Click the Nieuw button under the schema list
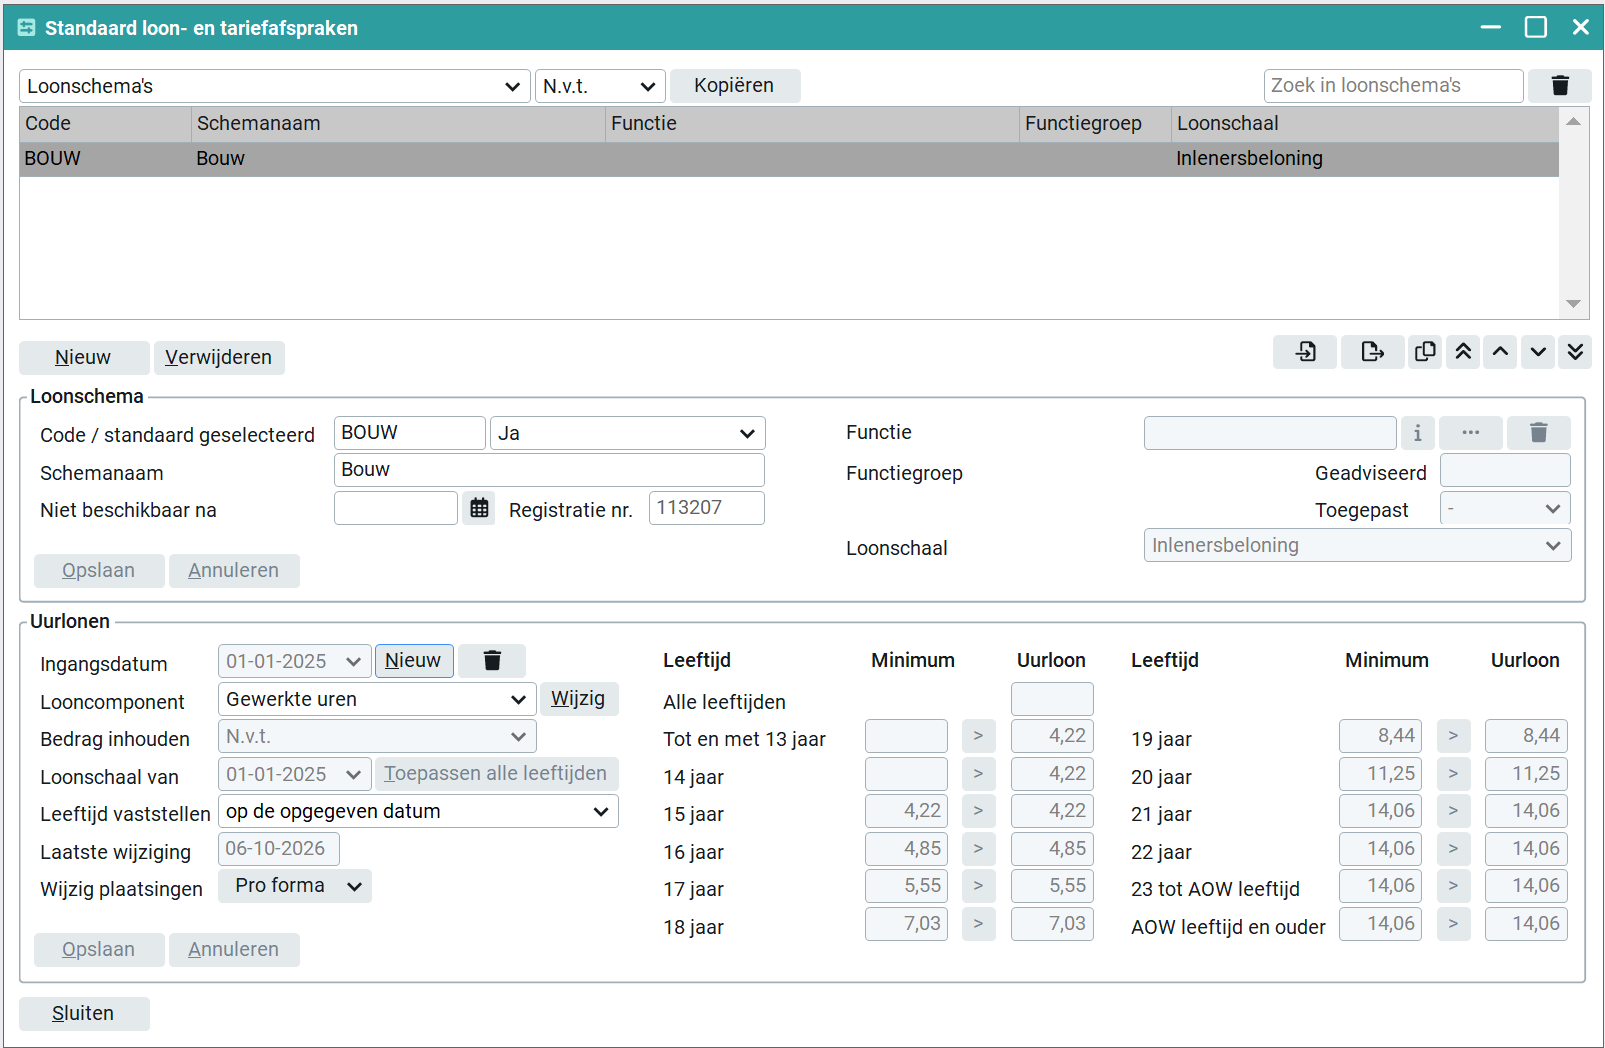Viewport: 1605px width, 1048px height. 83,358
